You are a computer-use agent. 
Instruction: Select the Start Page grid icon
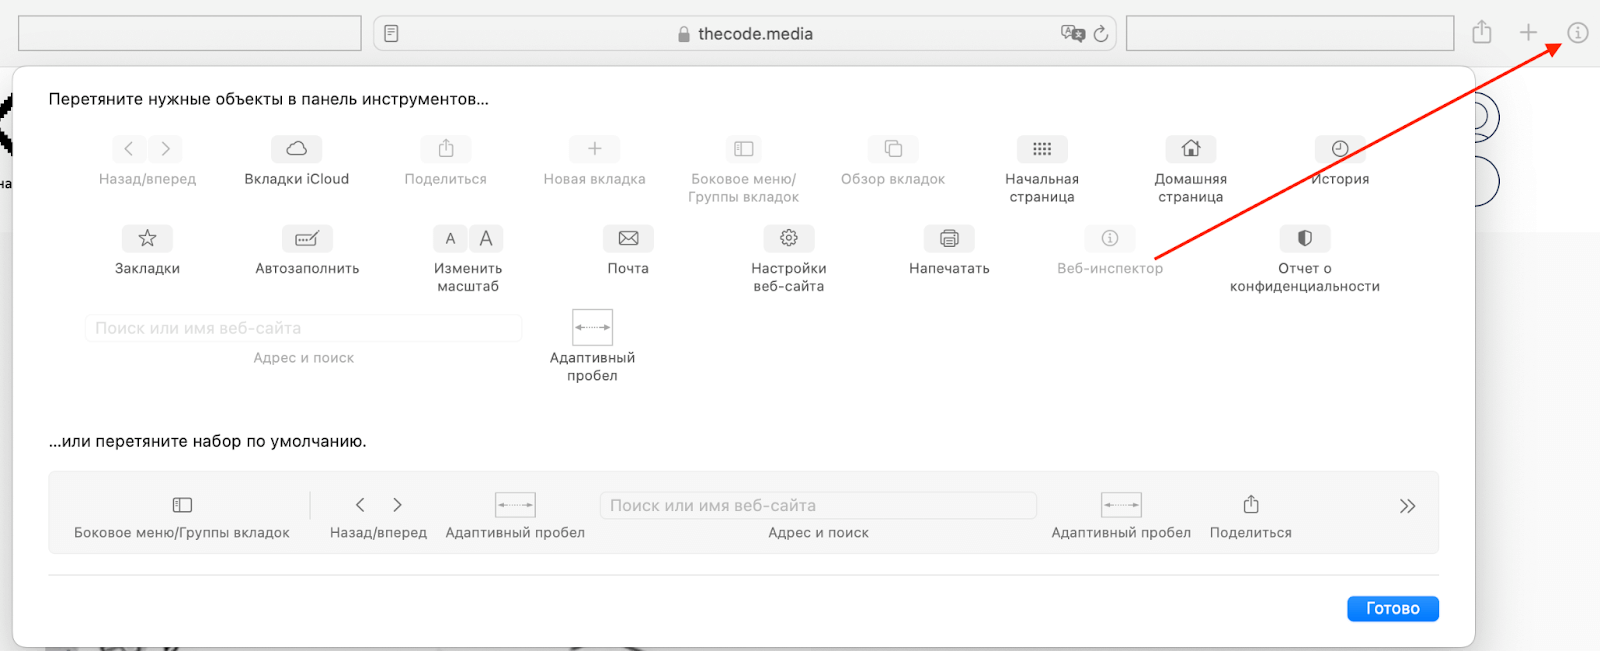pyautogui.click(x=1042, y=149)
